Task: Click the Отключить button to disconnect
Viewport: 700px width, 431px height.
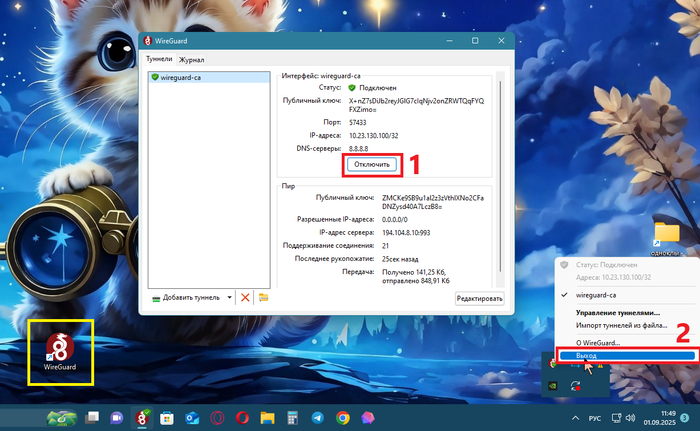Action: pyautogui.click(x=371, y=164)
